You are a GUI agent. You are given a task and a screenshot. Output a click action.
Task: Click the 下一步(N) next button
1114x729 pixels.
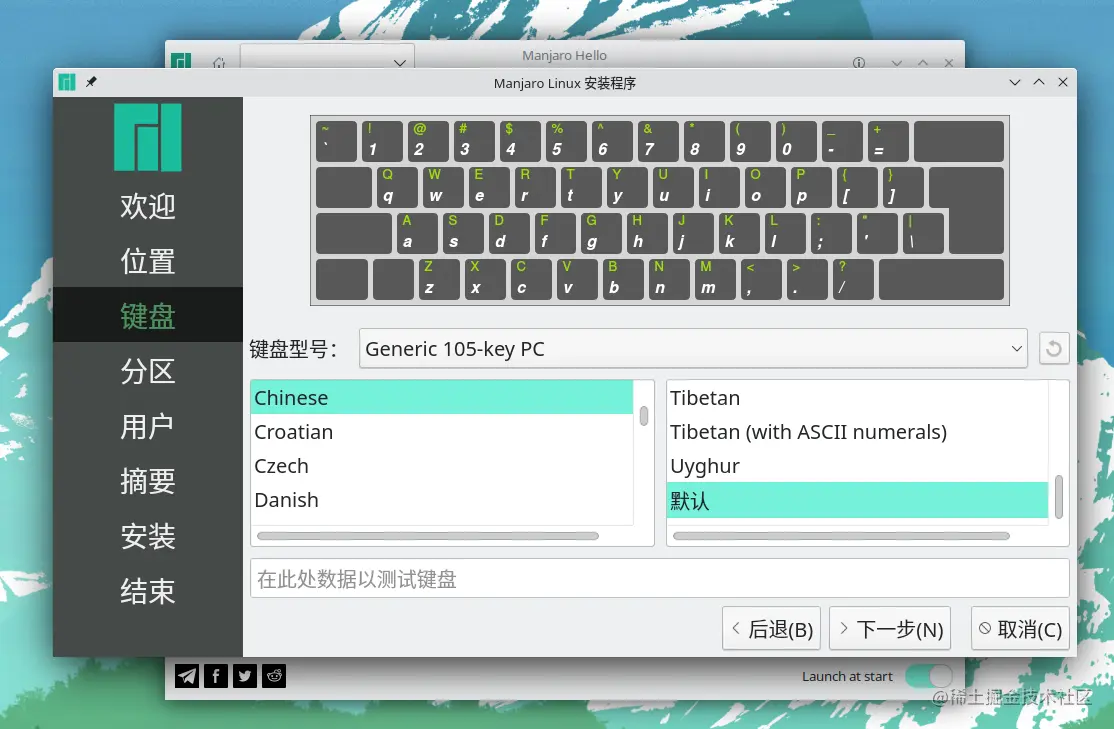click(890, 629)
